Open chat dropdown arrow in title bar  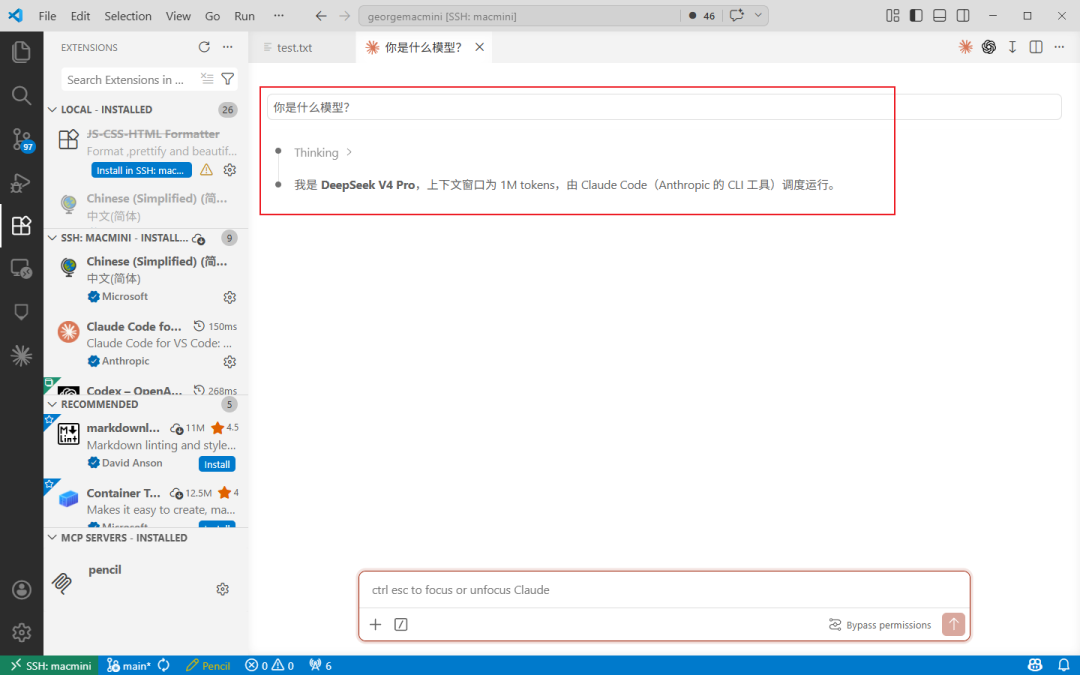click(x=758, y=15)
